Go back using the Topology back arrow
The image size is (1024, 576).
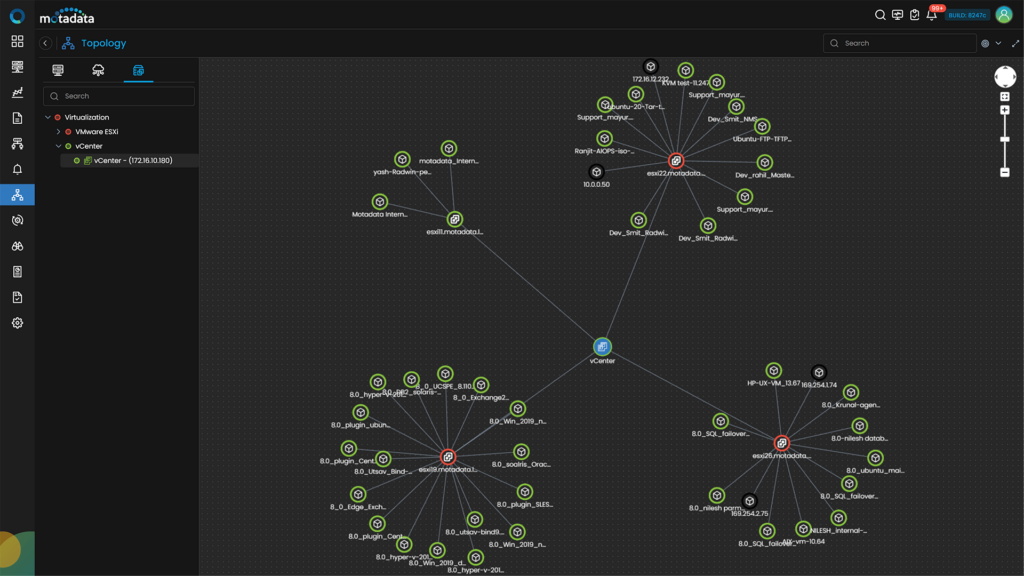tap(44, 43)
